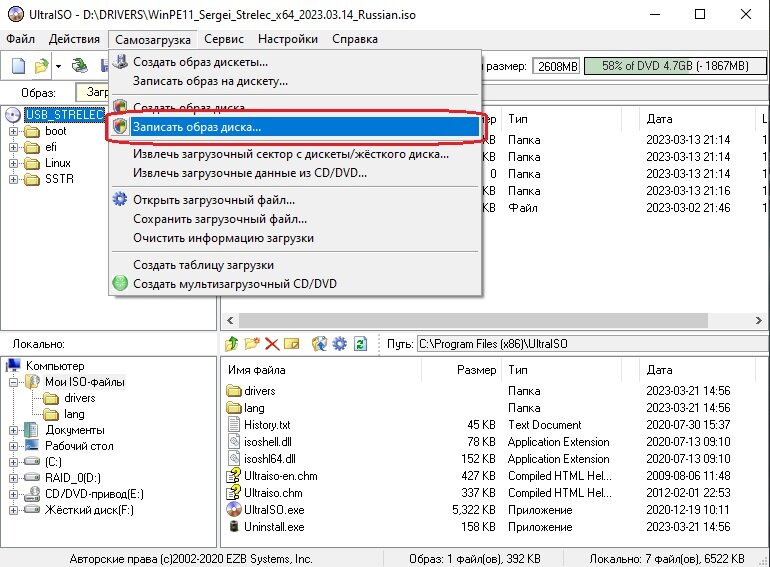
Task: Click the gear icon beside Открыть загрузочный файл
Action: point(120,199)
